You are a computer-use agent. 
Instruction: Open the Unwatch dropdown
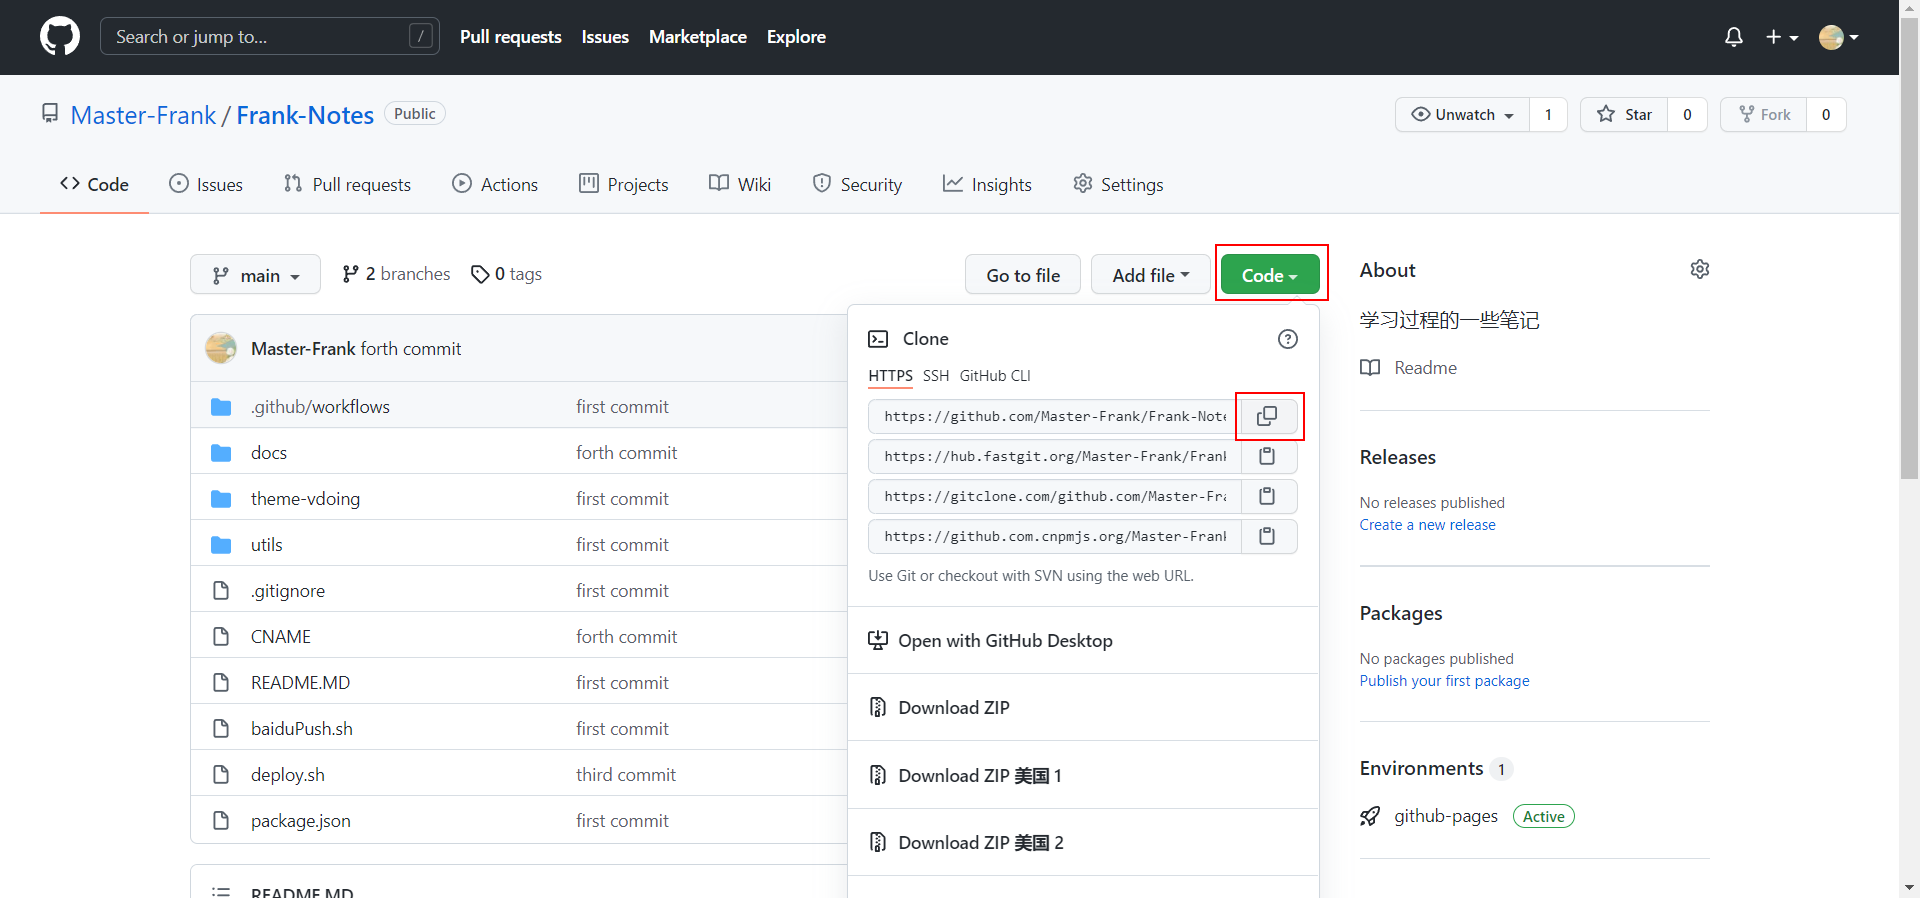click(1462, 114)
